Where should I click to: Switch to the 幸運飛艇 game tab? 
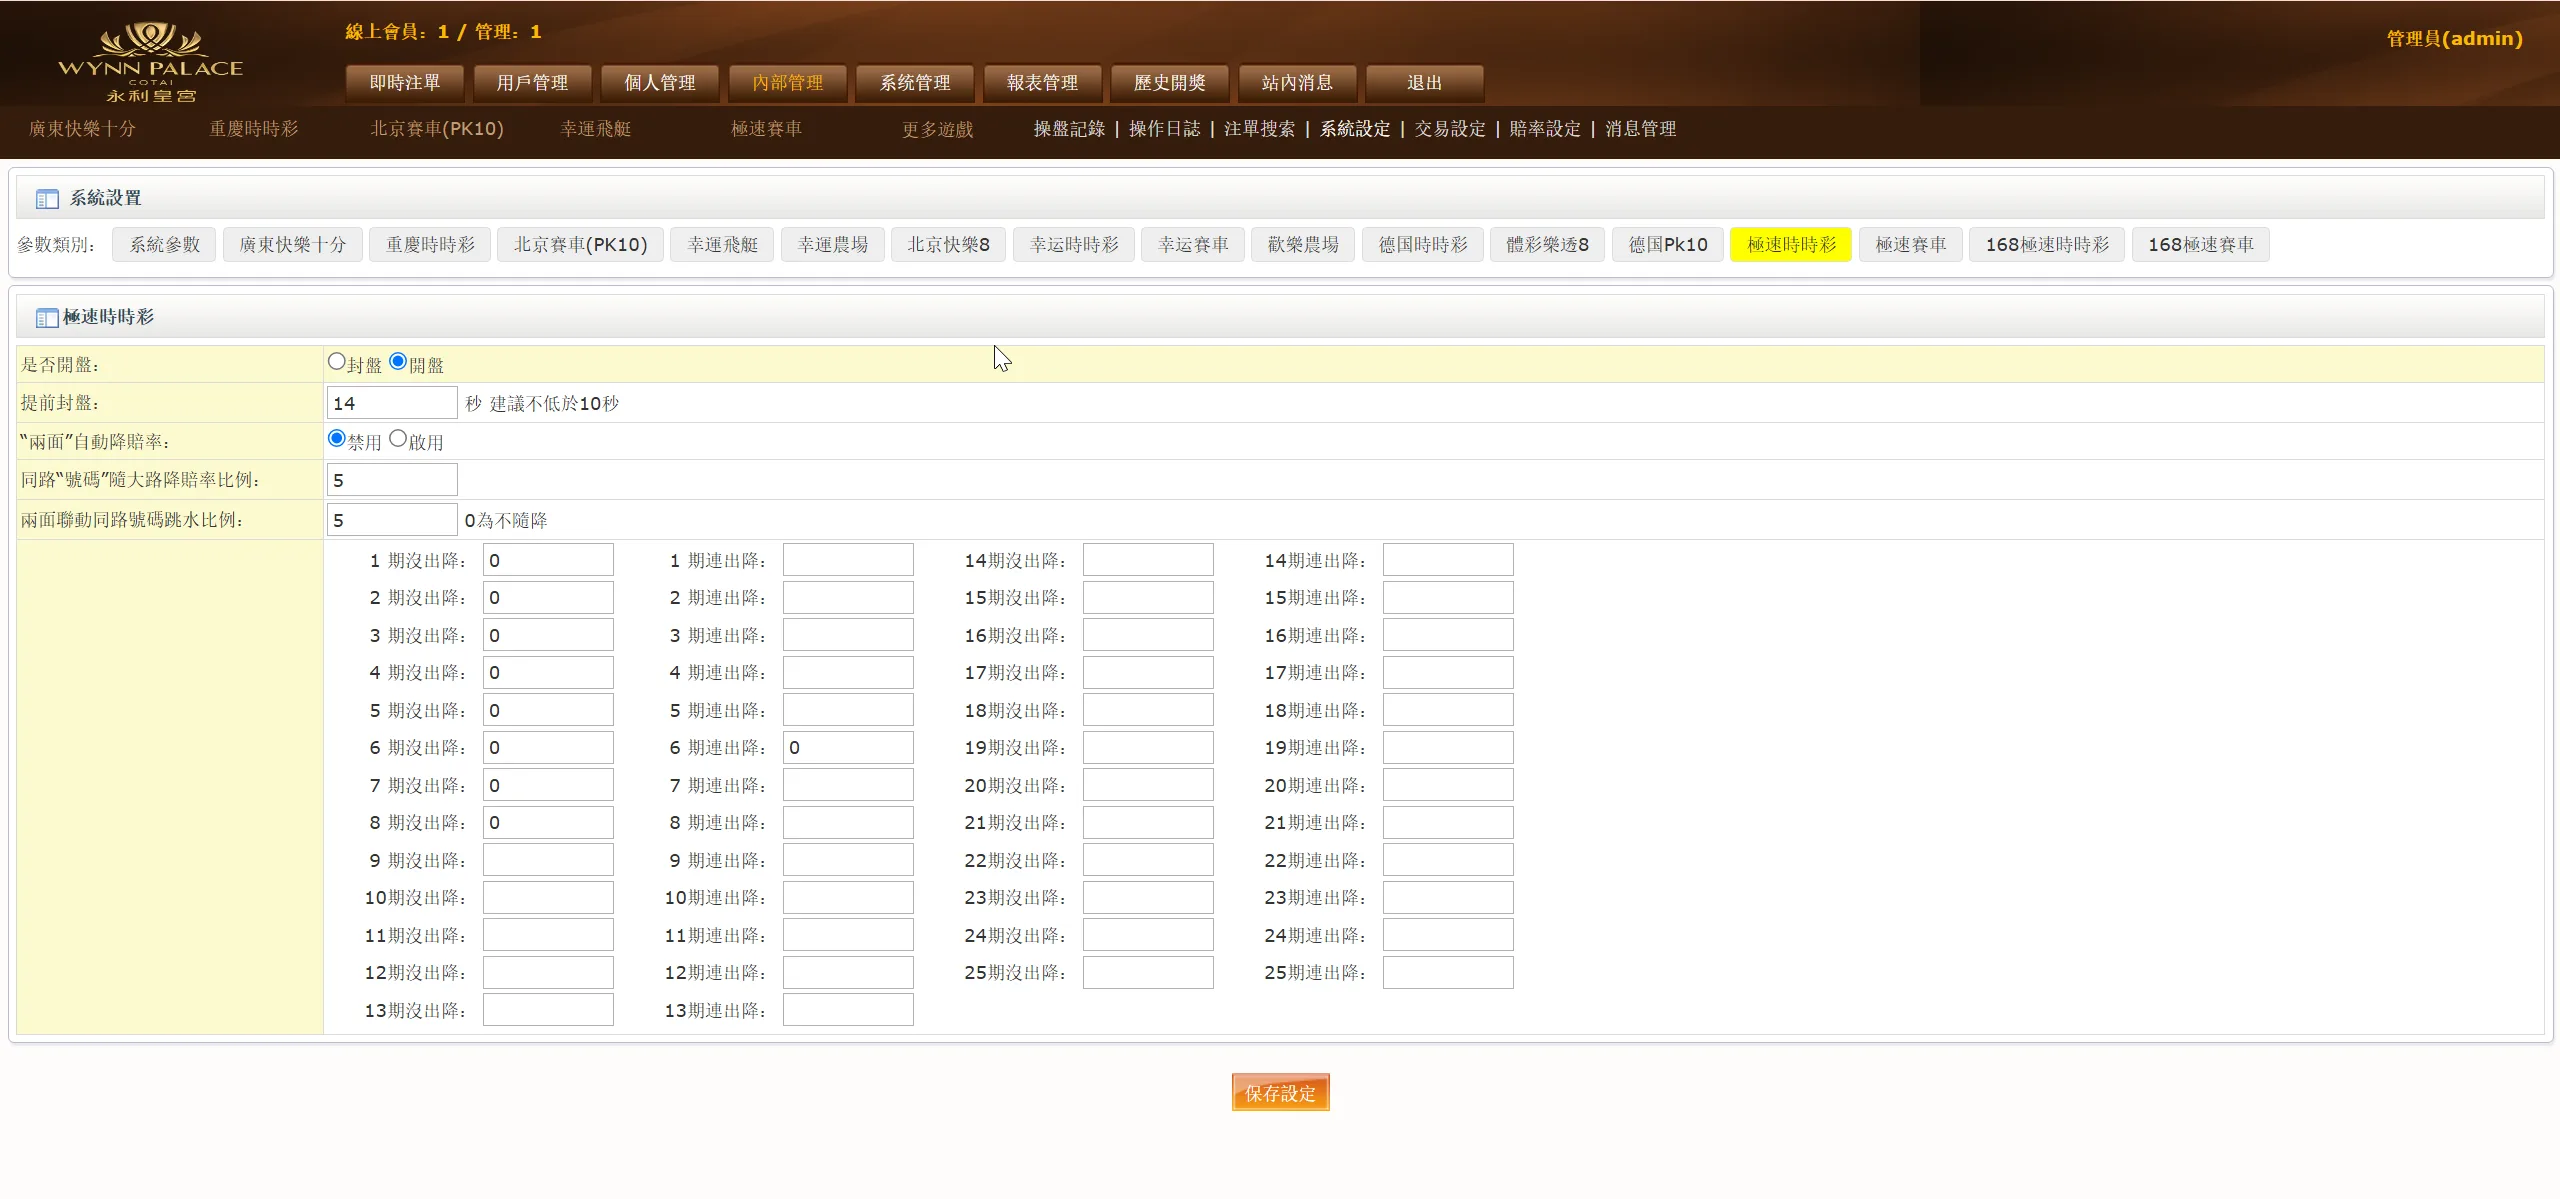pyautogui.click(x=598, y=129)
